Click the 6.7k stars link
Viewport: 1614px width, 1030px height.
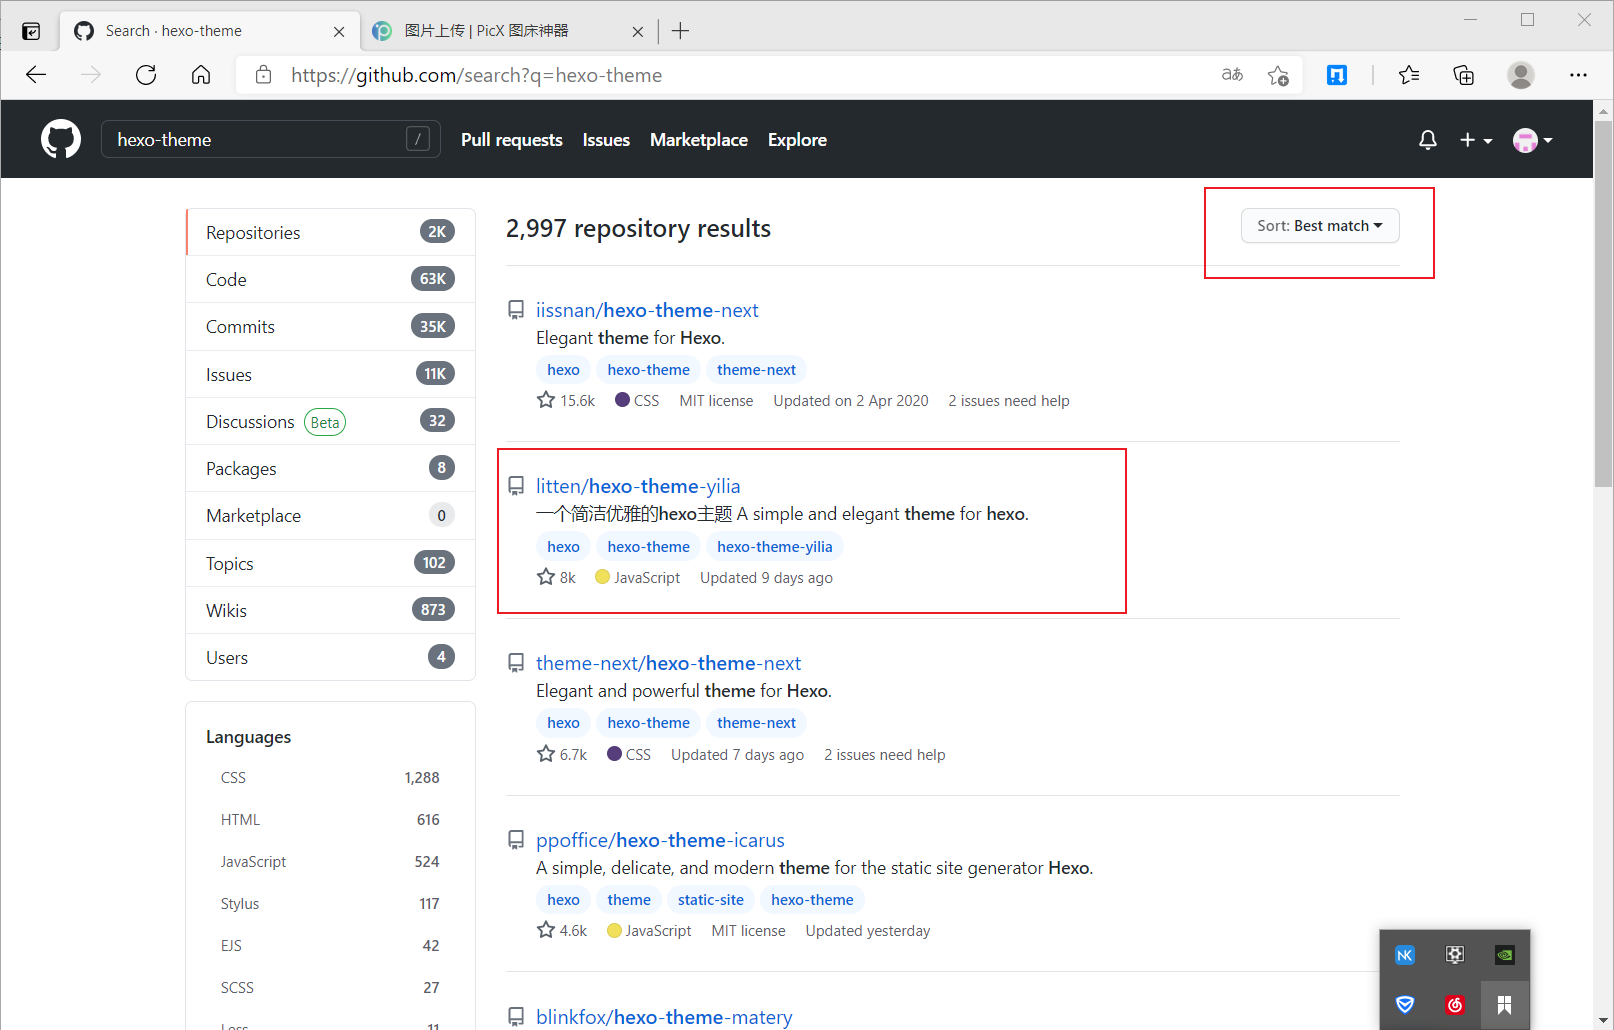562,754
